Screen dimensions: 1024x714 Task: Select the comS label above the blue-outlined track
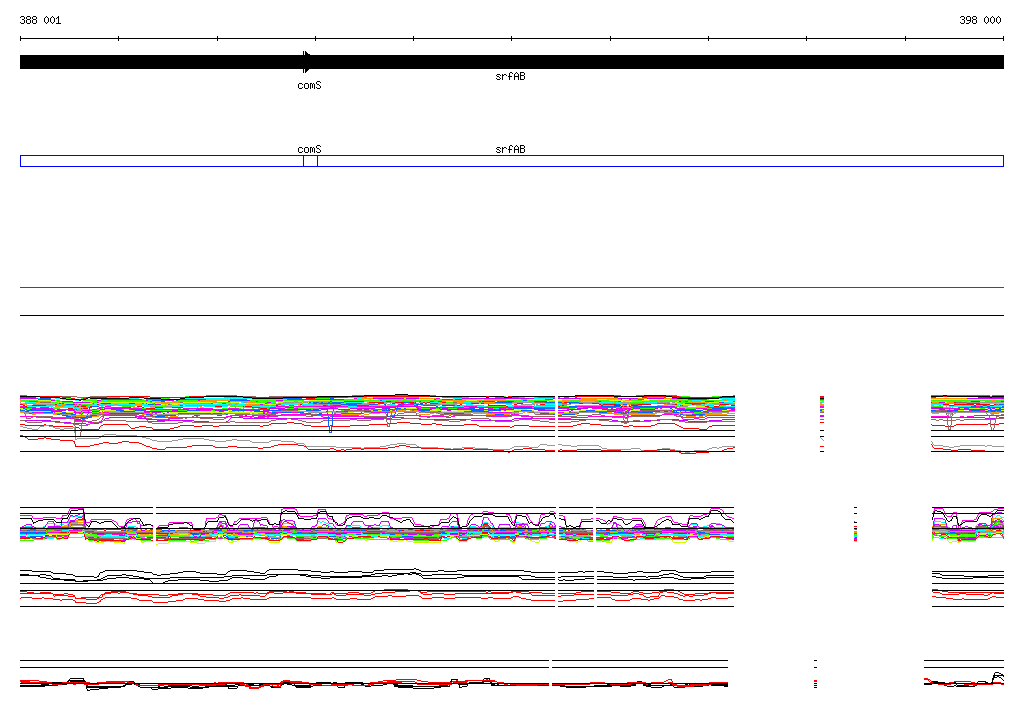pyautogui.click(x=309, y=149)
